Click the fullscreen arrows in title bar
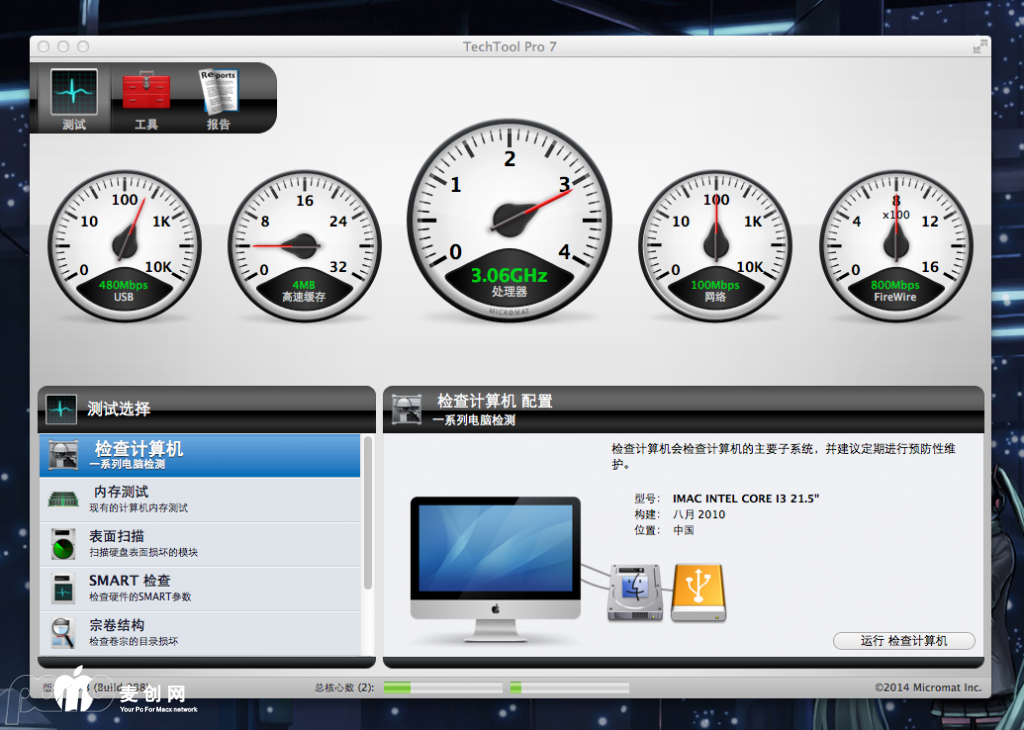 [x=979, y=46]
